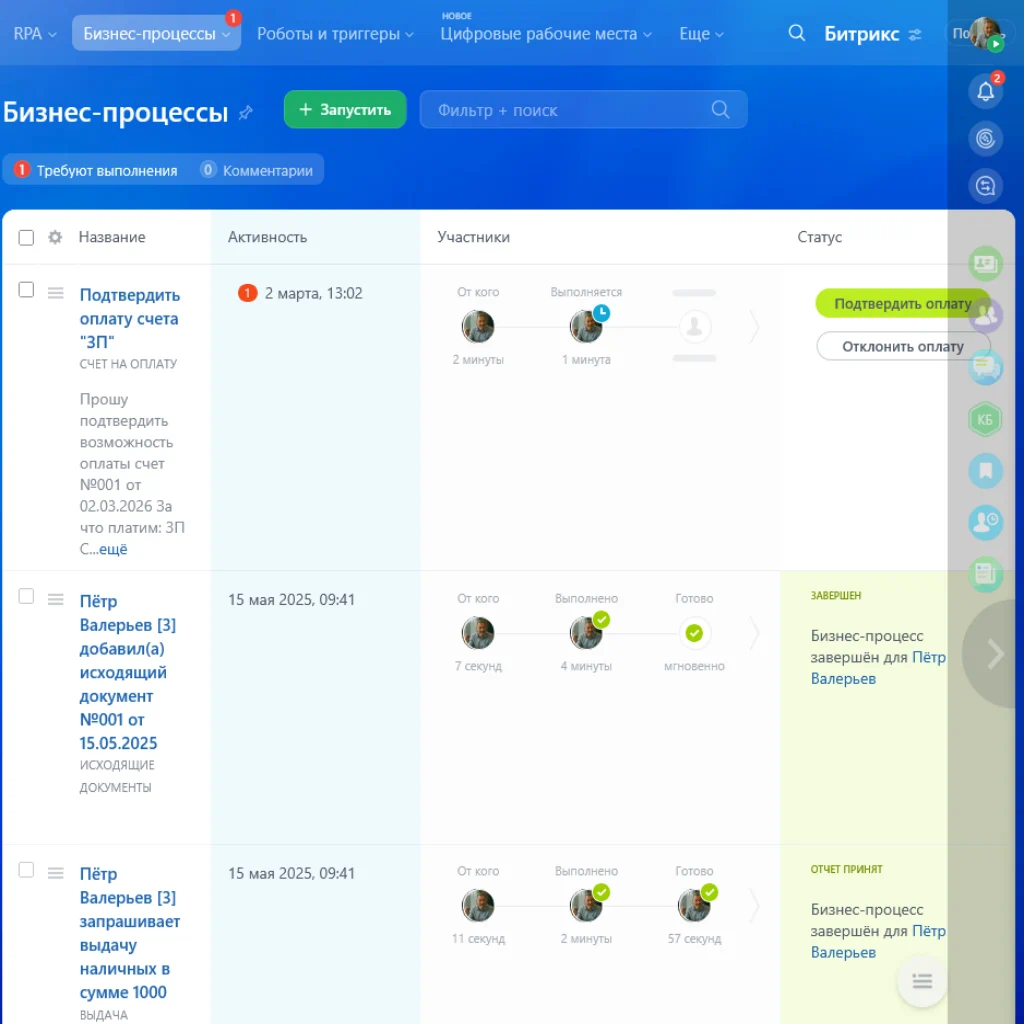This screenshot has width=1024, height=1024.
Task: Expand the RPA dropdown menu
Action: tap(34, 33)
